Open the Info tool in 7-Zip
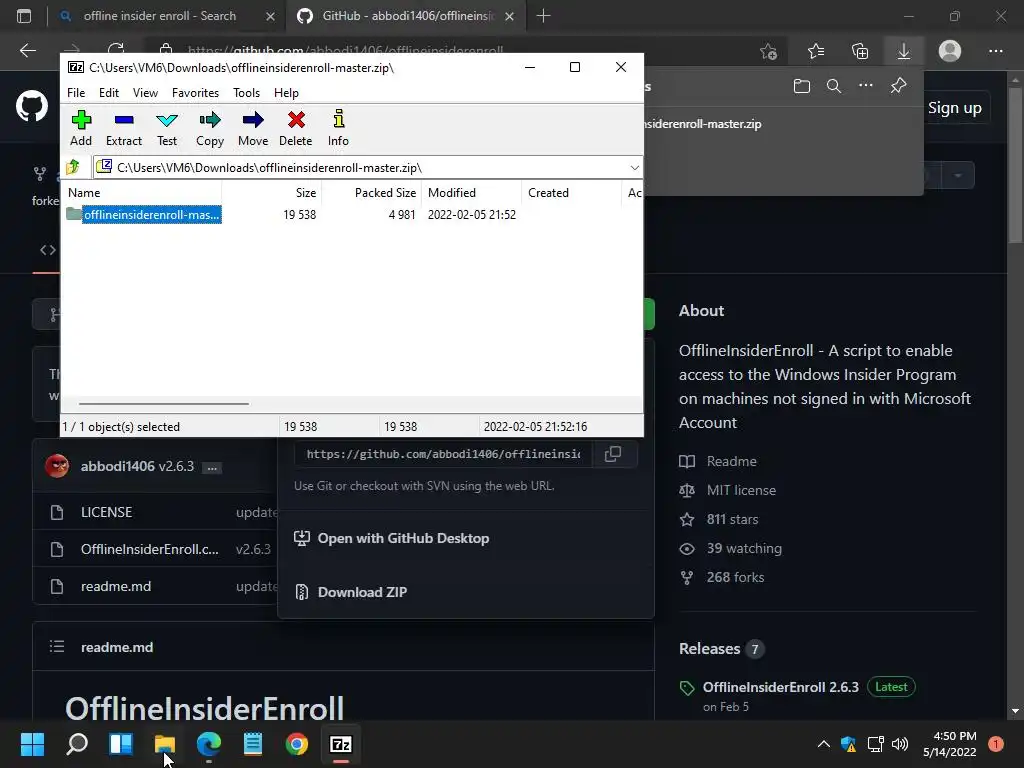The width and height of the screenshot is (1024, 768). click(338, 128)
